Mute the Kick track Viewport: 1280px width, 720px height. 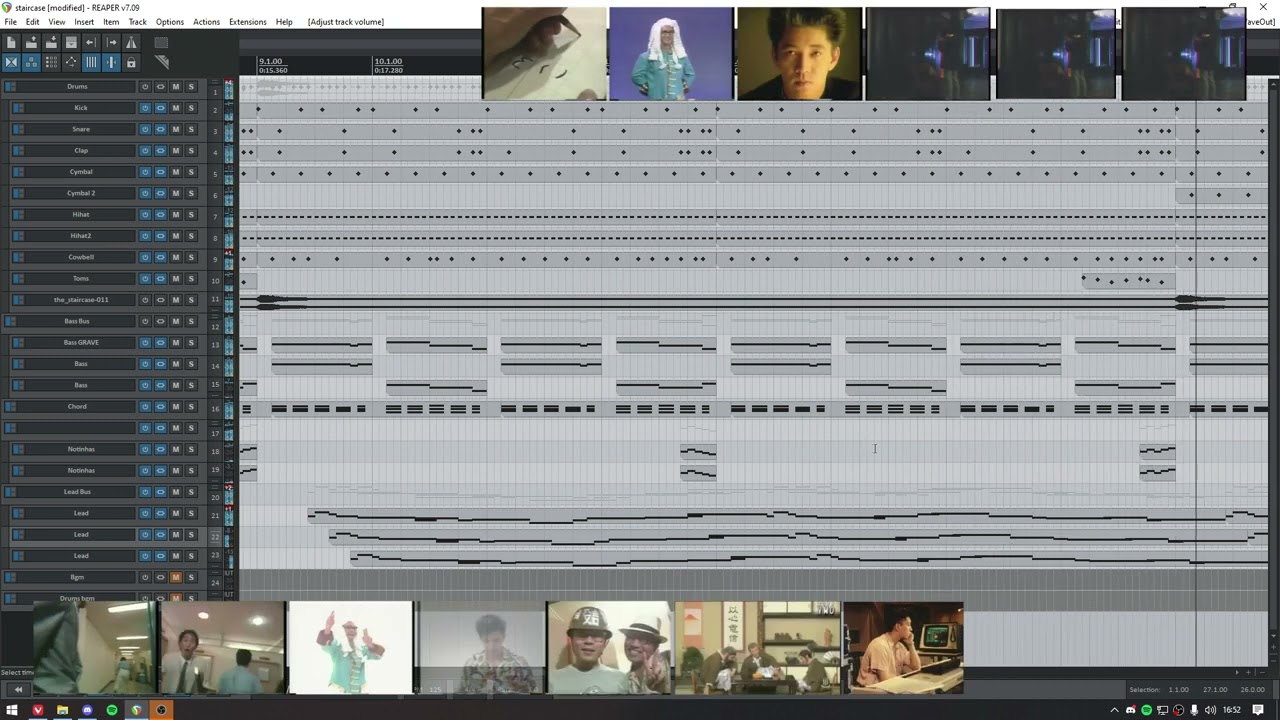[176, 108]
